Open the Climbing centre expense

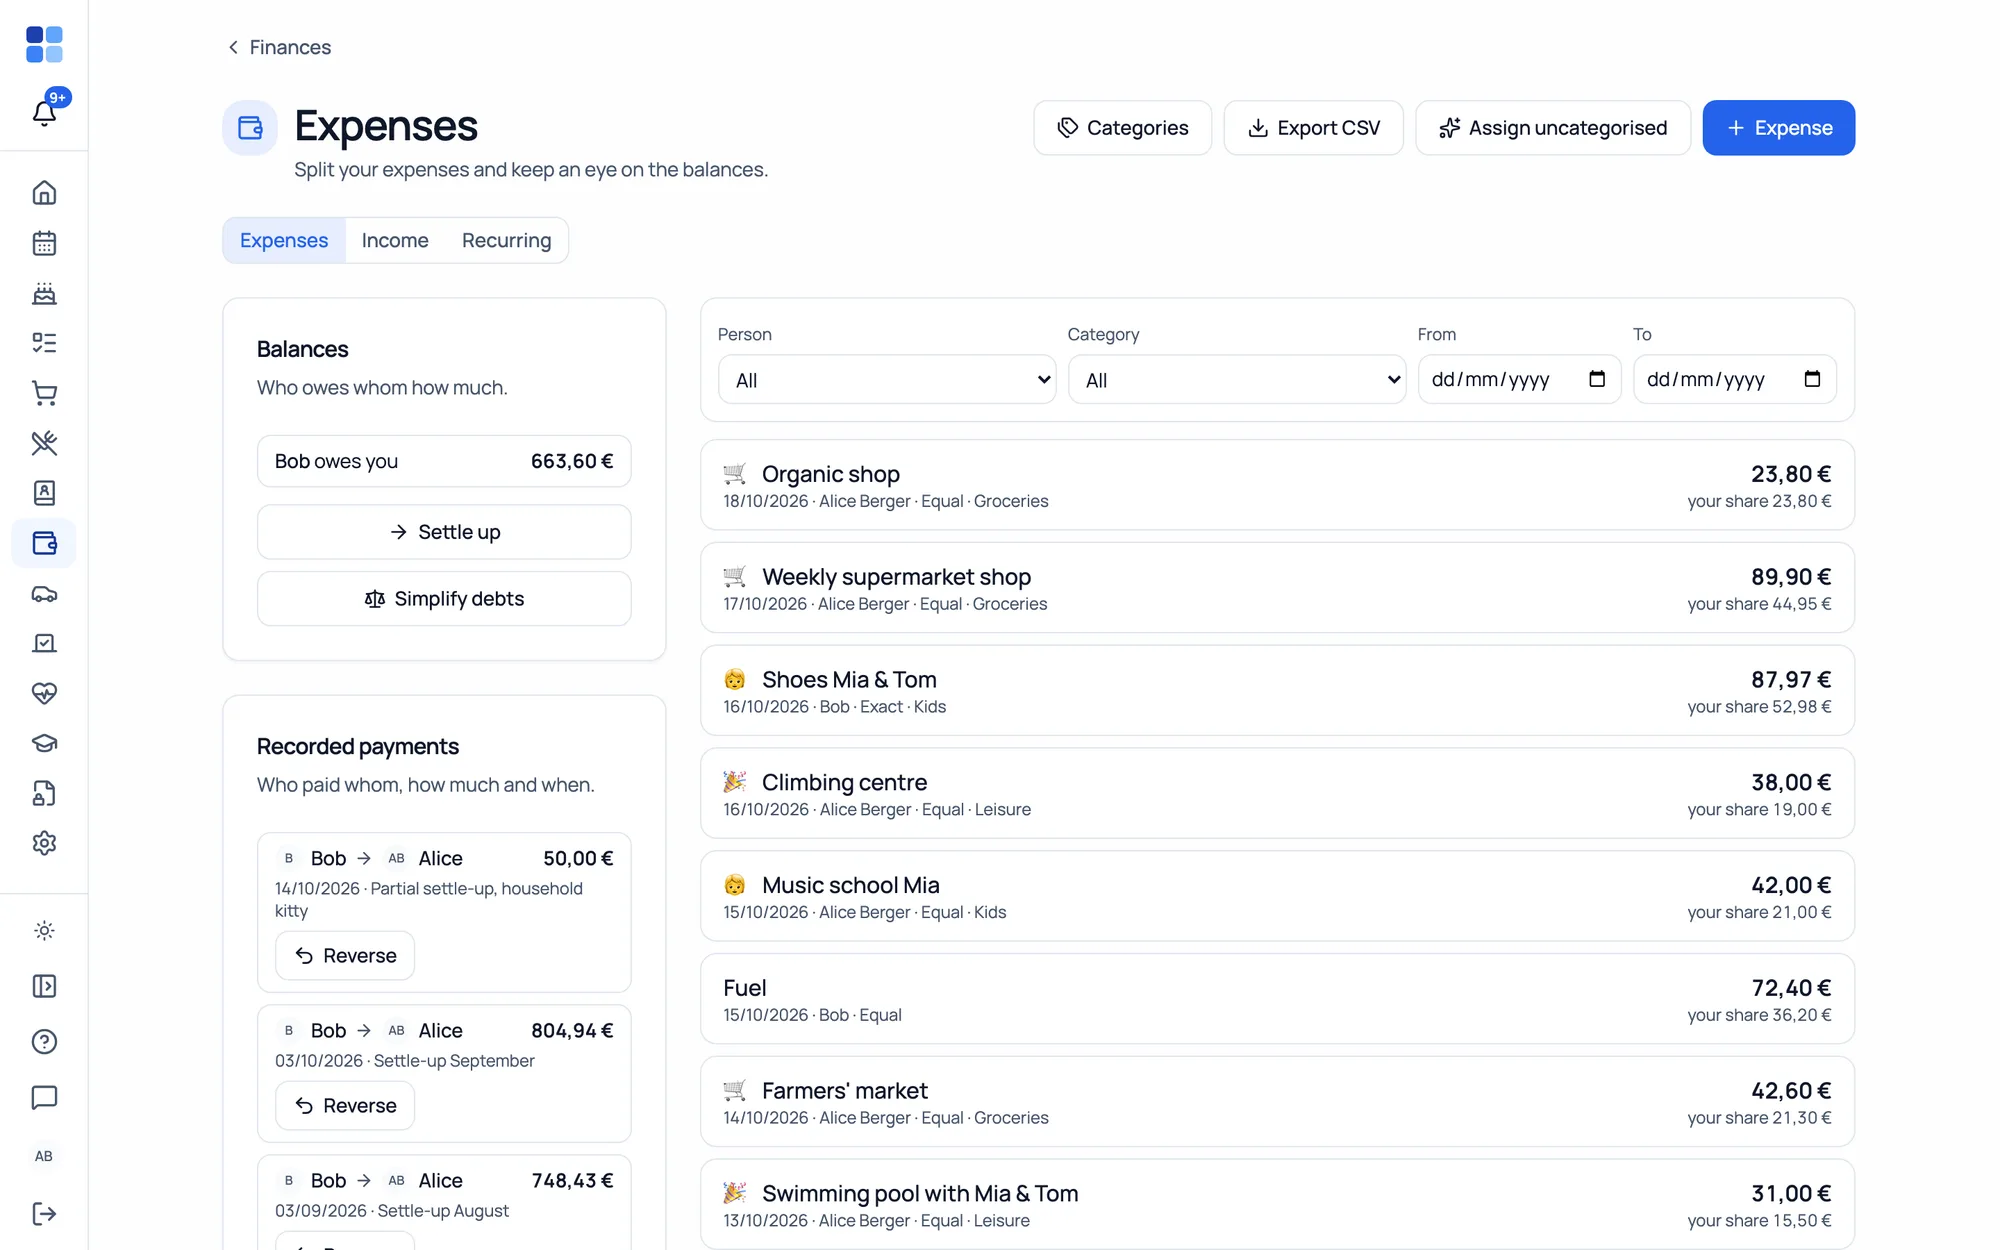click(1278, 794)
